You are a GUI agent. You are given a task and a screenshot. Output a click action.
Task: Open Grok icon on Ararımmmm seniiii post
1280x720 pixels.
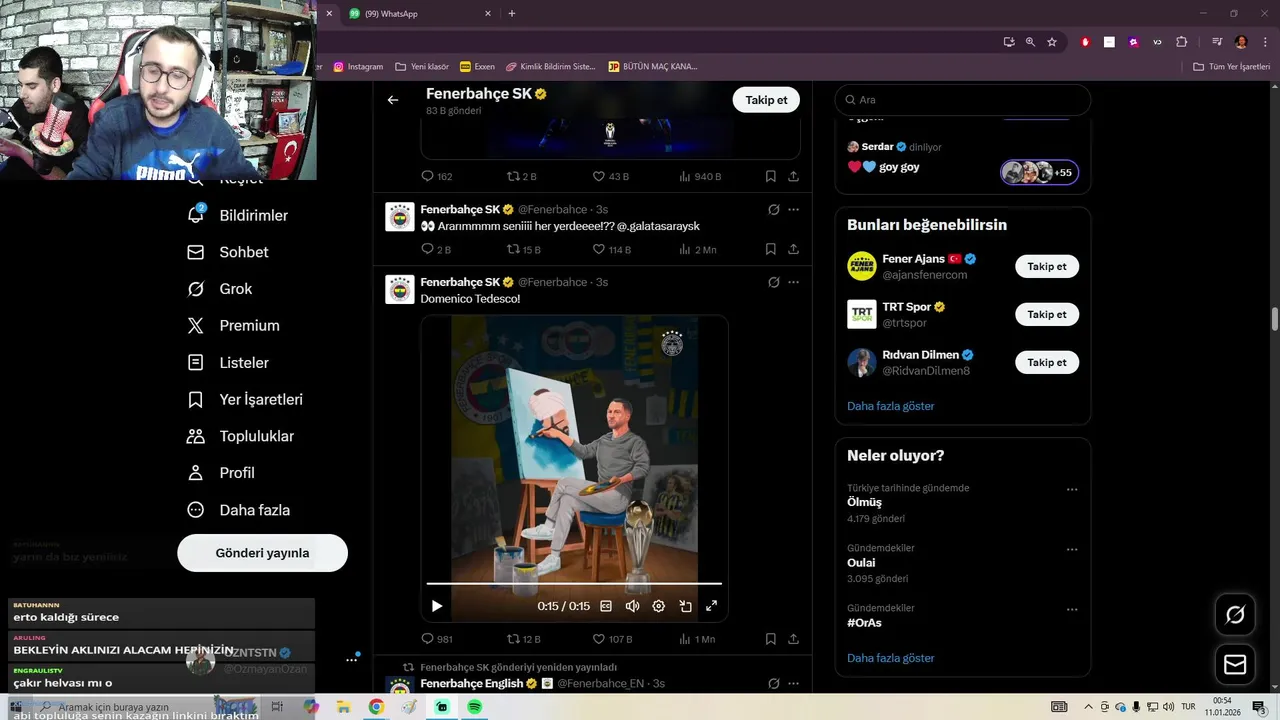(773, 210)
